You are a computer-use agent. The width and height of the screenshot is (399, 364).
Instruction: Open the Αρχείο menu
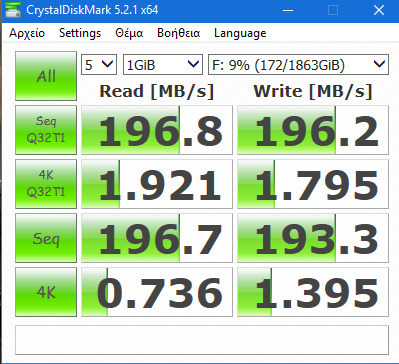pos(27,33)
